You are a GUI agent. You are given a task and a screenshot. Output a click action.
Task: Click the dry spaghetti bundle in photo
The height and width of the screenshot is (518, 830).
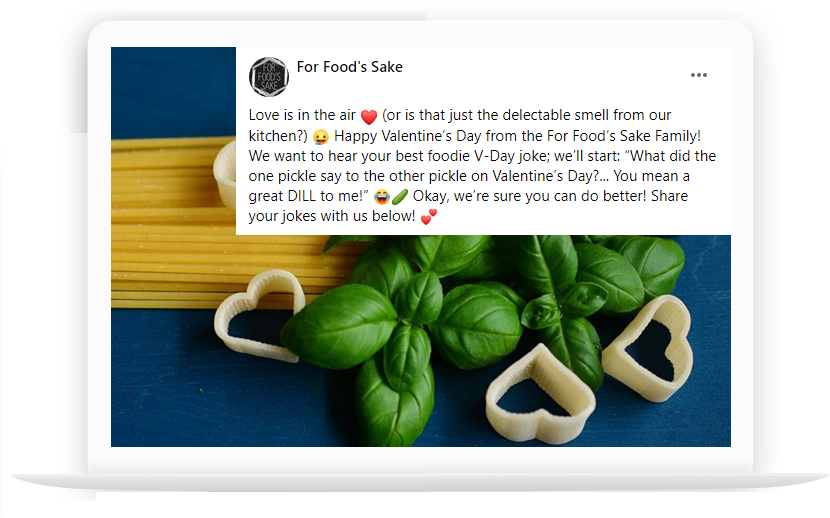click(212, 222)
